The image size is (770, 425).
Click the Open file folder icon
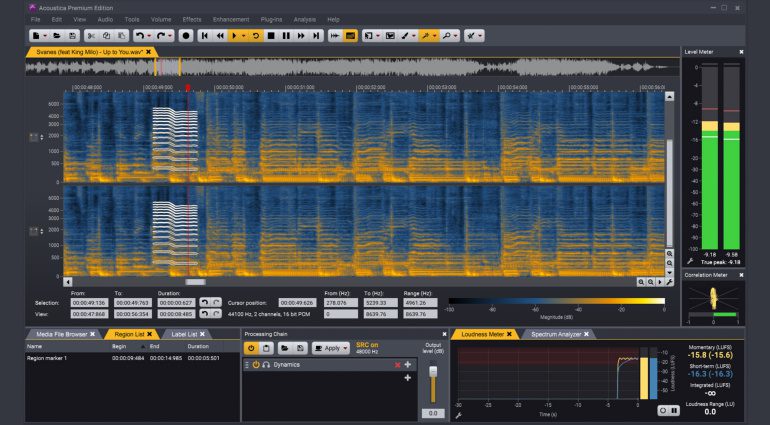click(x=57, y=36)
